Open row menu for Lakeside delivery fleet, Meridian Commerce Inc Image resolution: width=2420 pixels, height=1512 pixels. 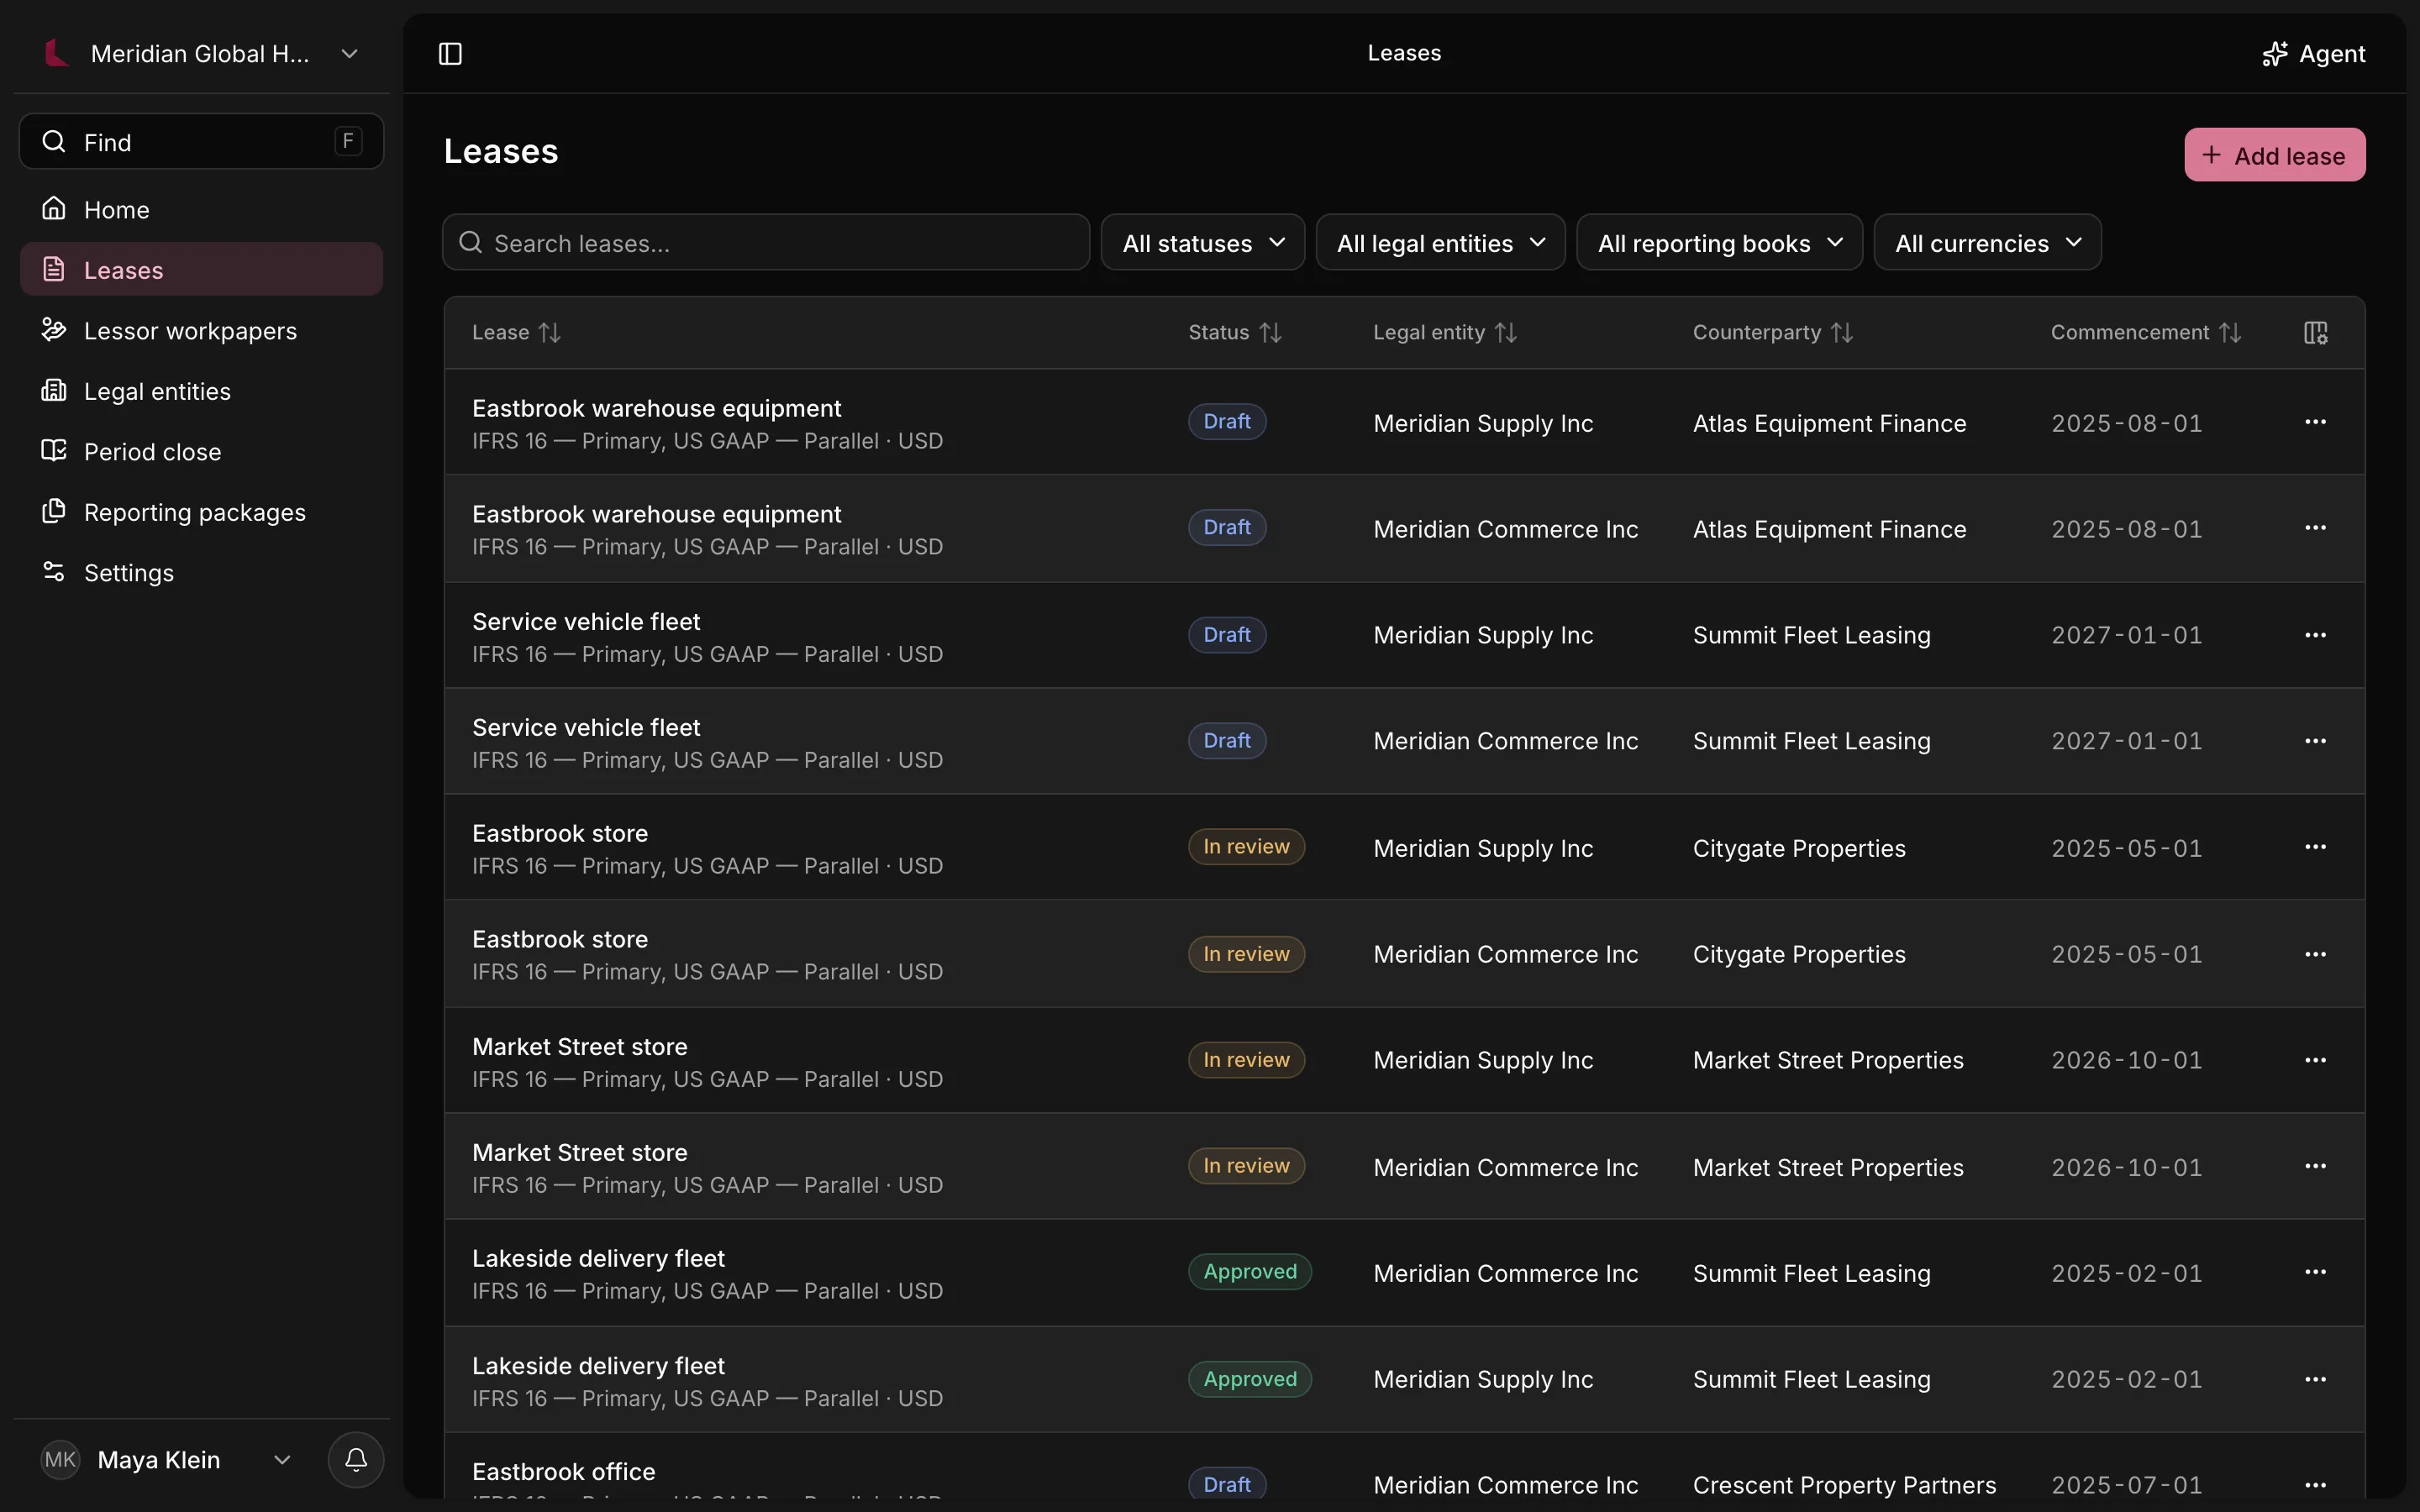tap(2315, 1272)
